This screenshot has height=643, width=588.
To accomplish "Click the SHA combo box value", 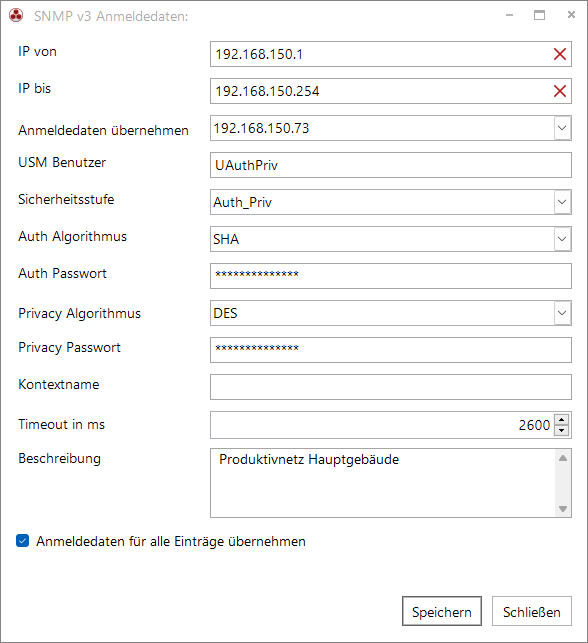I will 226,239.
